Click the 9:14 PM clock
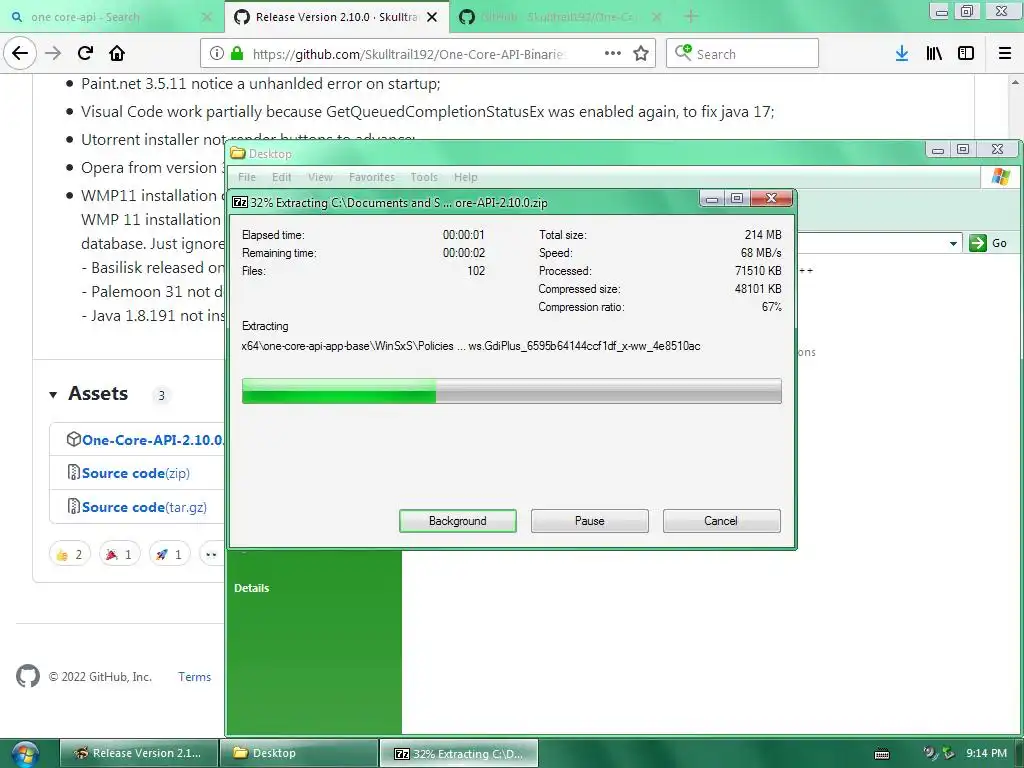The height and width of the screenshot is (768, 1024). pyautogui.click(x=986, y=753)
